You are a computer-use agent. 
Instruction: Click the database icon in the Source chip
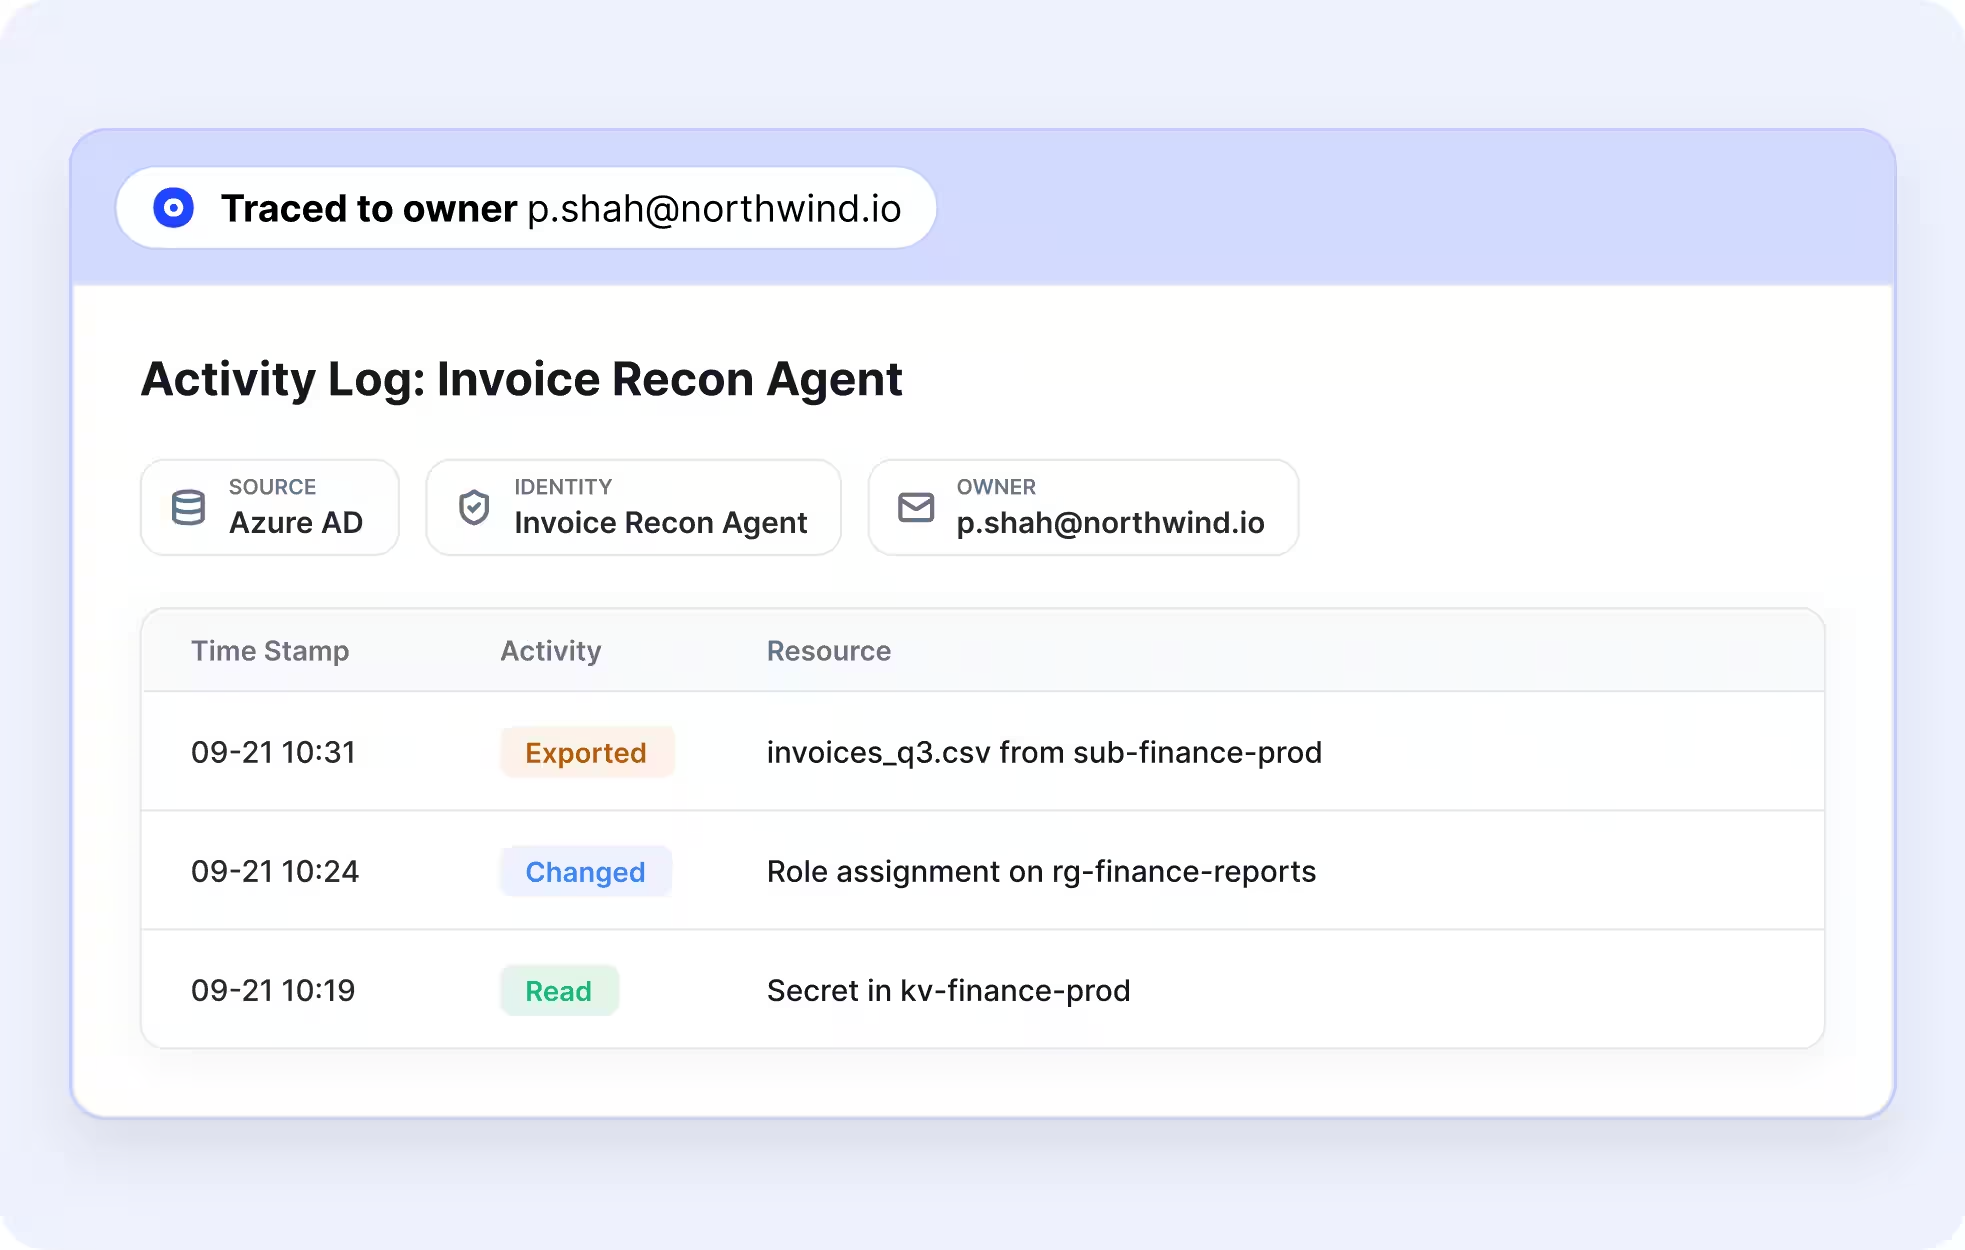[188, 508]
